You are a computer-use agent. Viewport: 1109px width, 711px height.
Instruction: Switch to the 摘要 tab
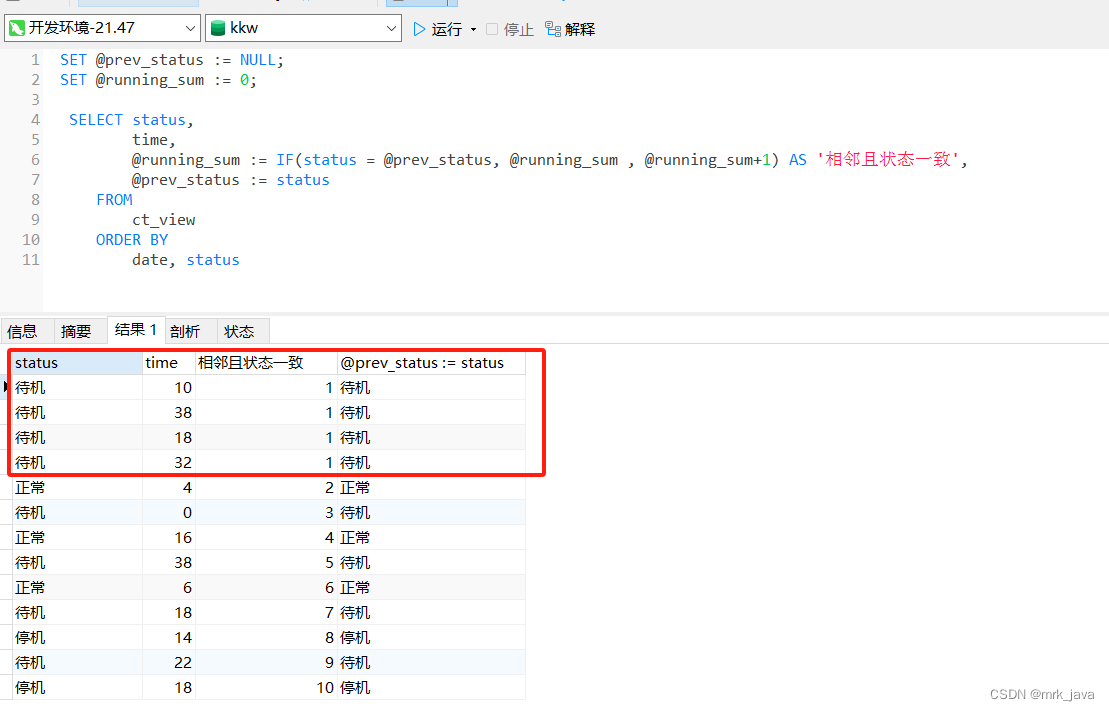point(76,331)
